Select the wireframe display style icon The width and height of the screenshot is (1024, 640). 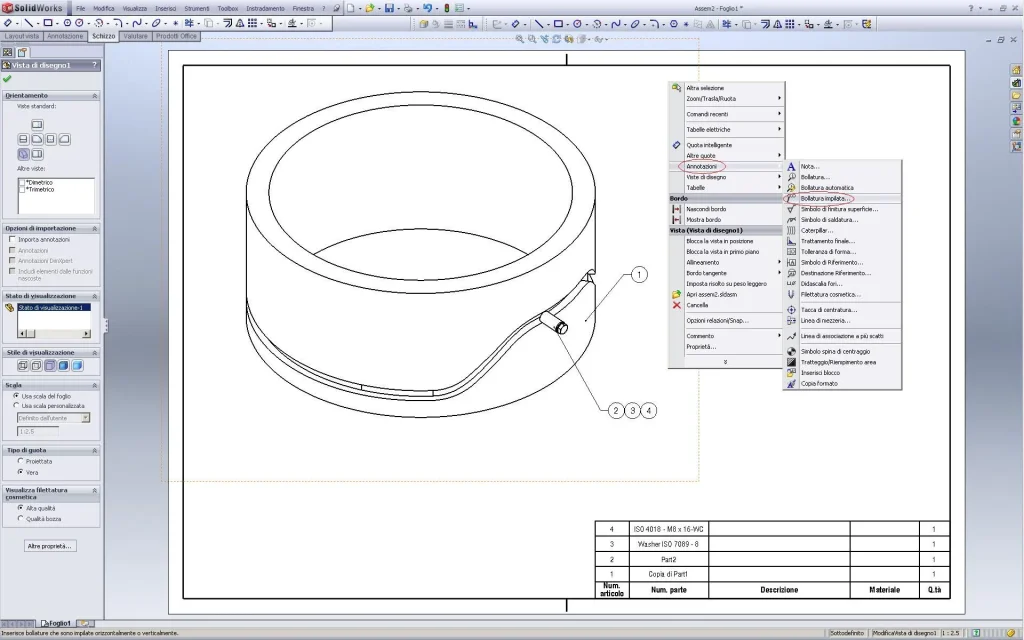tap(23, 366)
